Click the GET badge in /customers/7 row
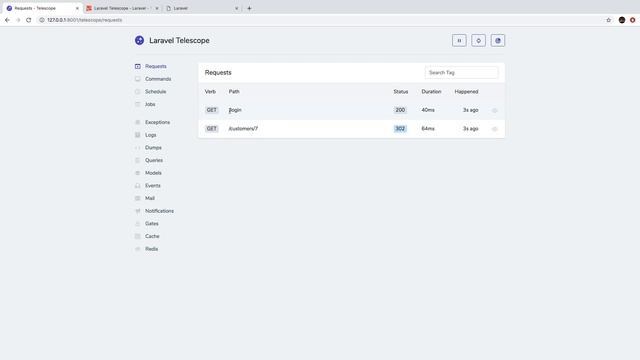Viewport: 640px width, 360px height. 211,128
